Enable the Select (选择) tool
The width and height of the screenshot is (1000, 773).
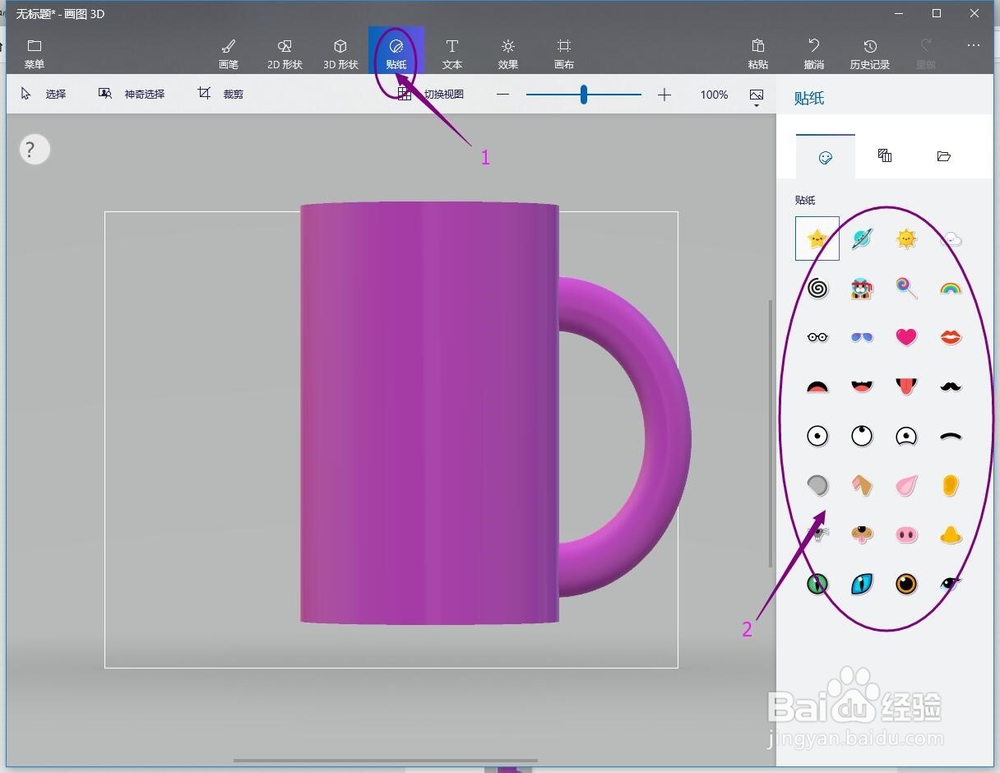[44, 93]
